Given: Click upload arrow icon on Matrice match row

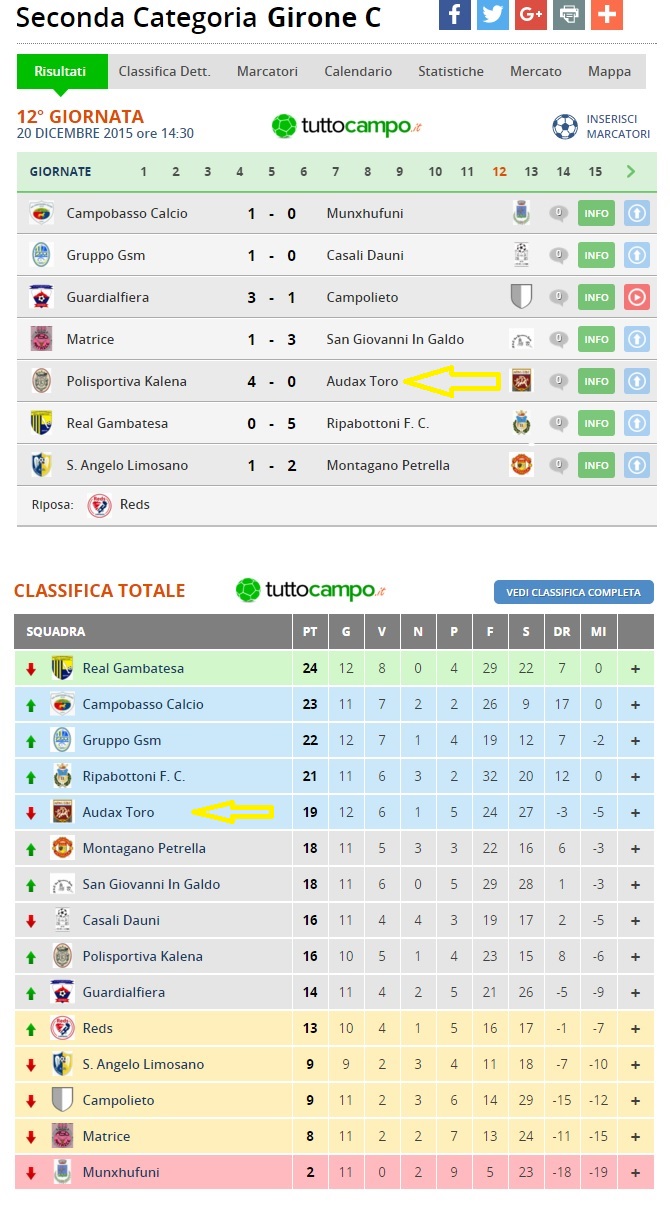Looking at the screenshot, I should 636,339.
